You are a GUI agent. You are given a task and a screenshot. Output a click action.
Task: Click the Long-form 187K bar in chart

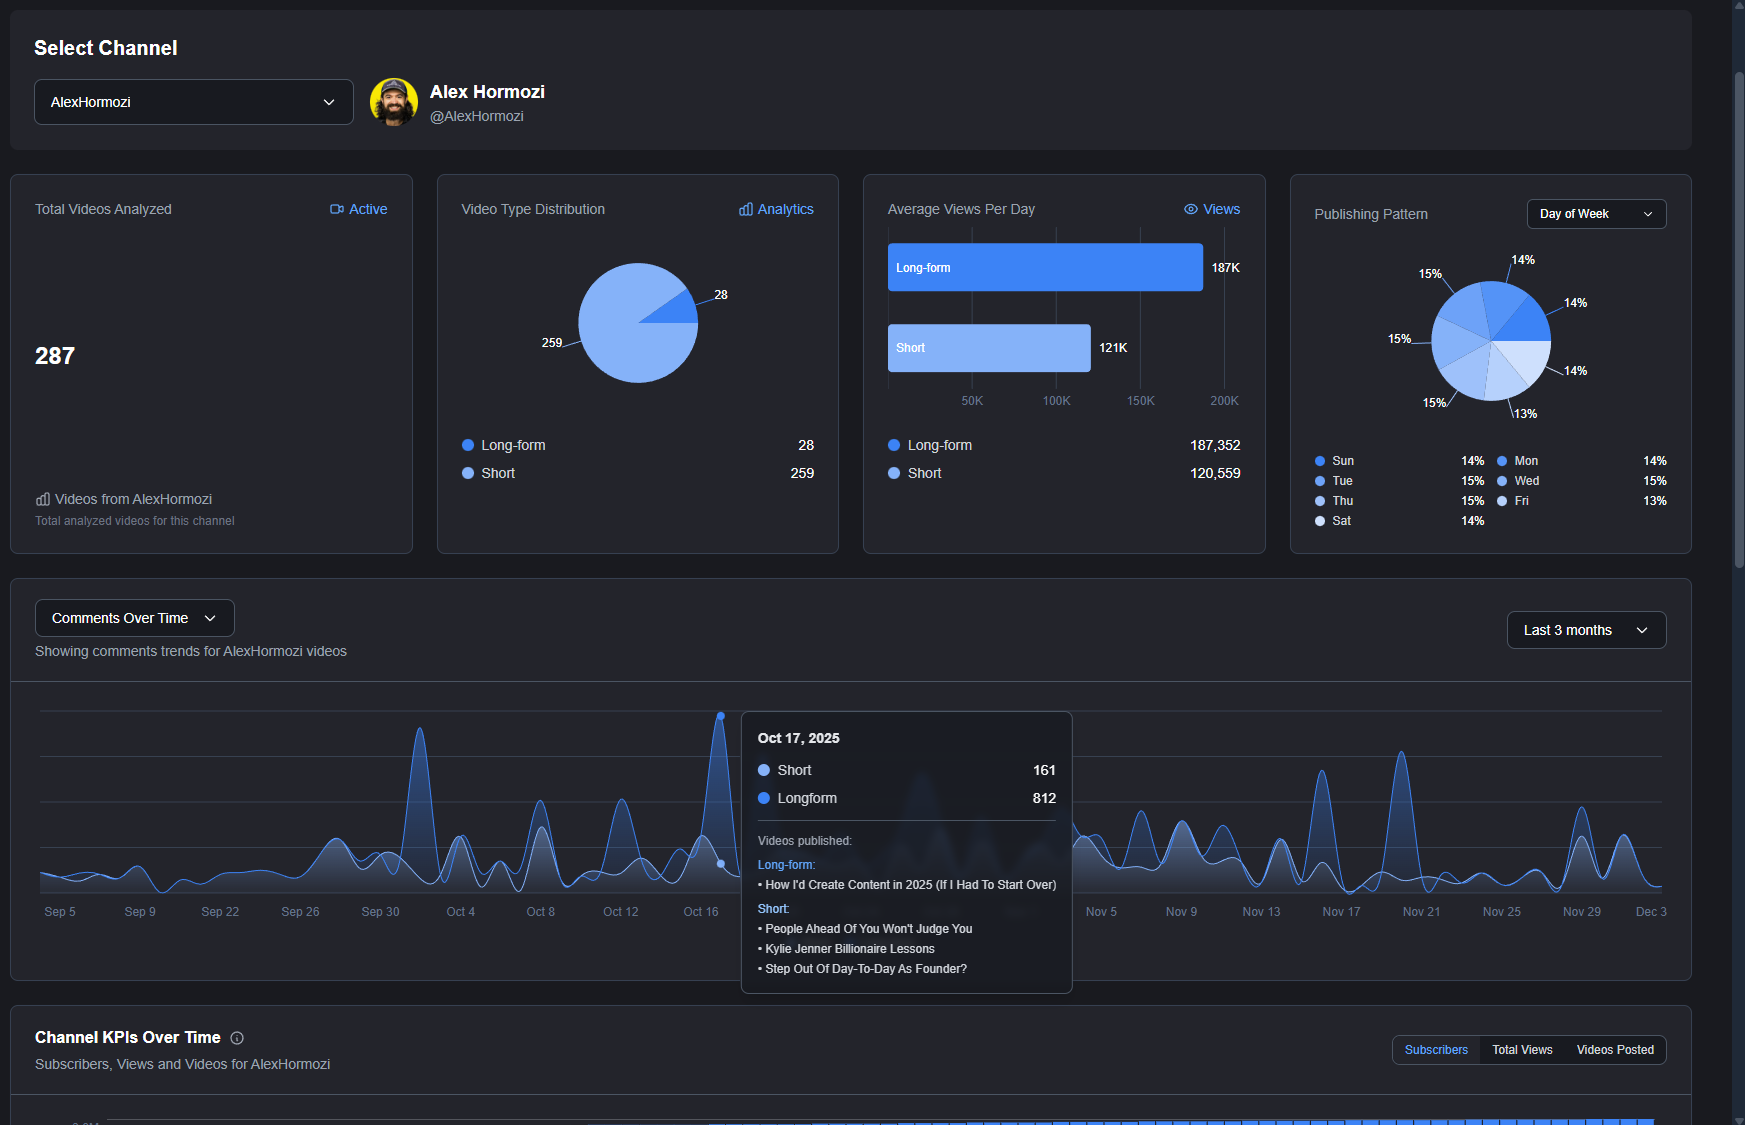(x=1045, y=267)
